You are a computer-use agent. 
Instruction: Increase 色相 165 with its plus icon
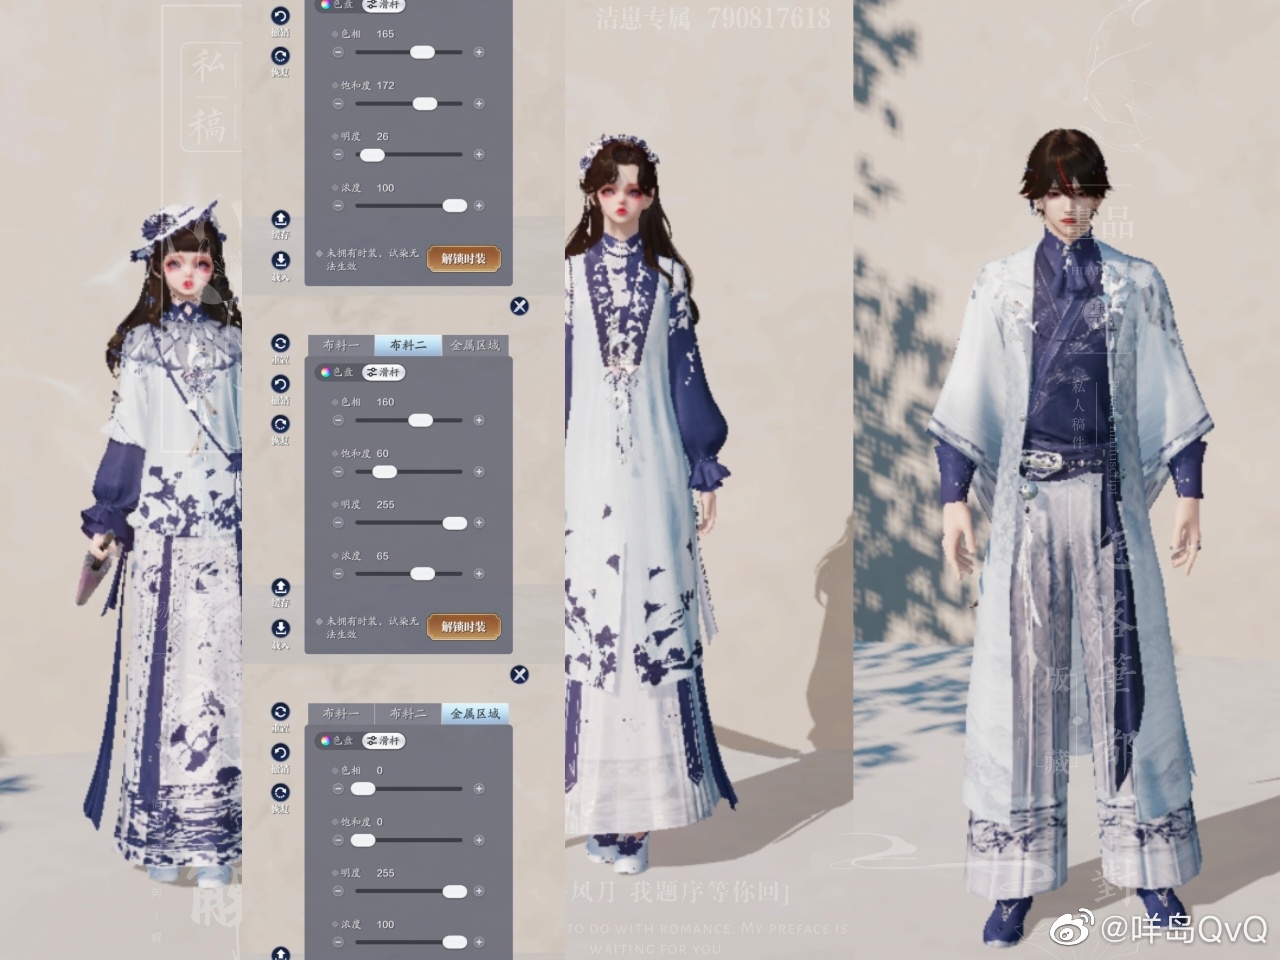click(479, 52)
